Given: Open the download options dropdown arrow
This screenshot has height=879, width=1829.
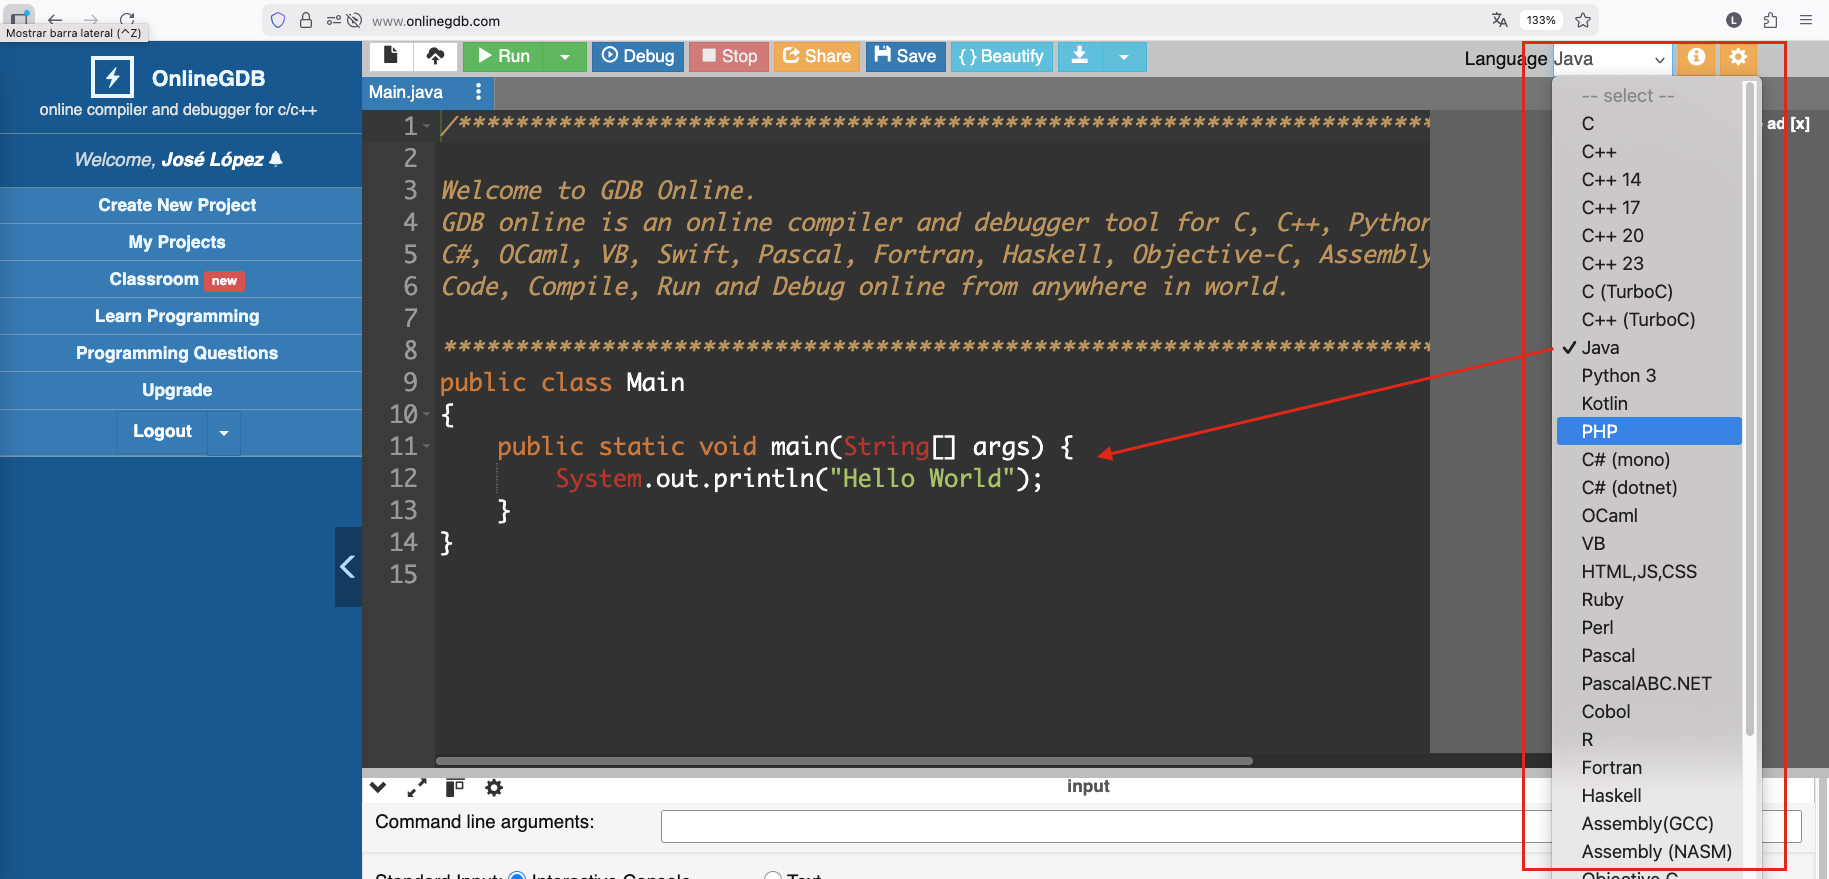Looking at the screenshot, I should point(1124,57).
